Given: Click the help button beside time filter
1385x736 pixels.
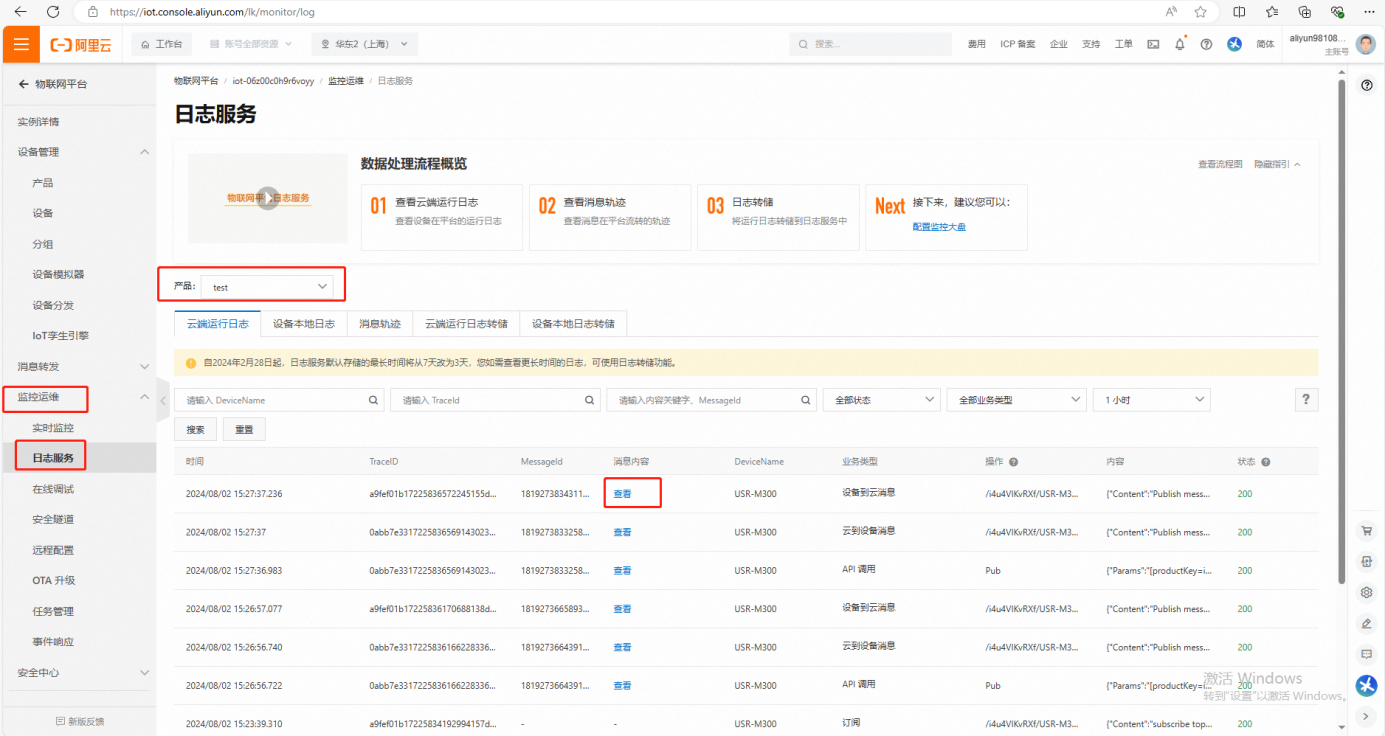Looking at the screenshot, I should [x=1305, y=400].
